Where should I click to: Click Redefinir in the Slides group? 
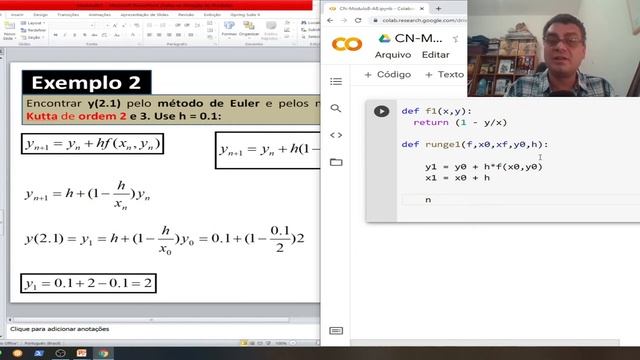tap(33, 30)
